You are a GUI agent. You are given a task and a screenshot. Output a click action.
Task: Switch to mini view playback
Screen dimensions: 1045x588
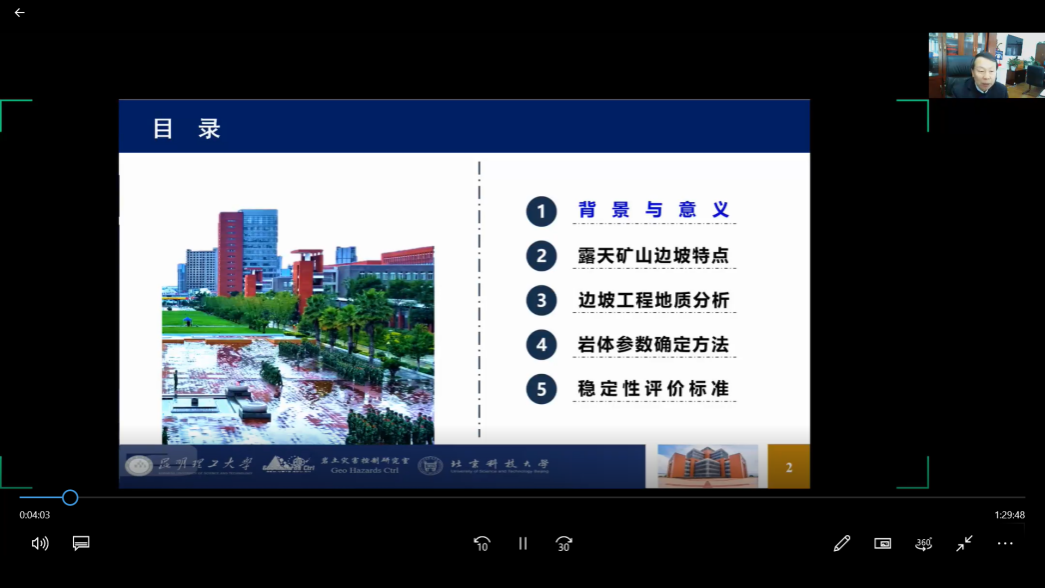[x=882, y=543]
